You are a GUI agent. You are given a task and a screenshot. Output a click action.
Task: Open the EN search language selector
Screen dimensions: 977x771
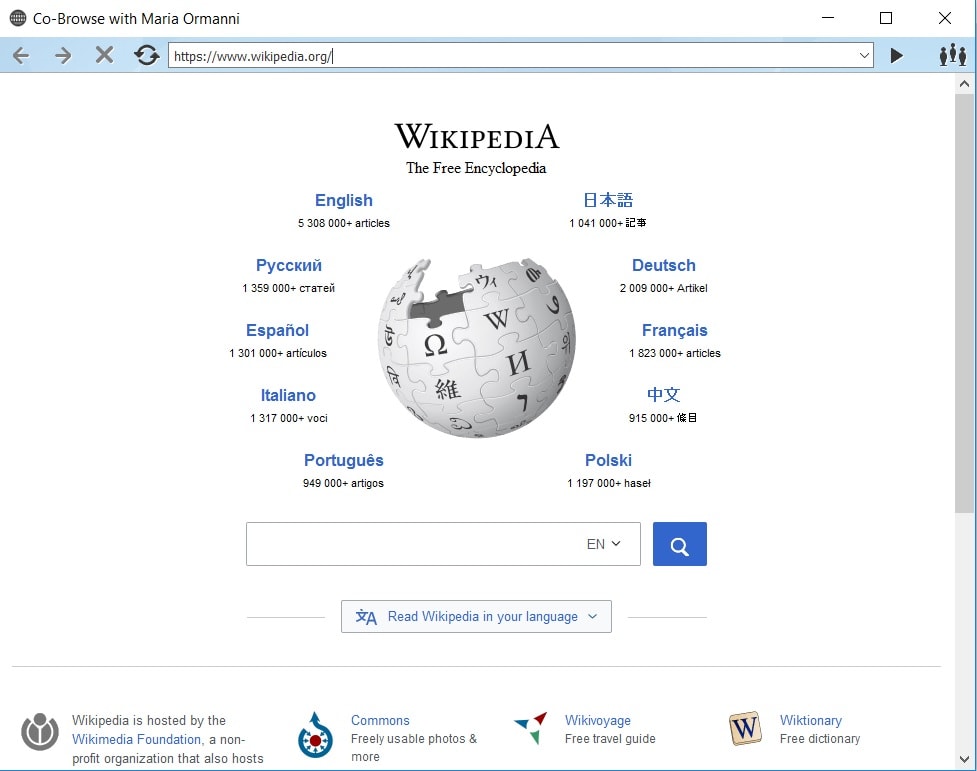tap(603, 544)
